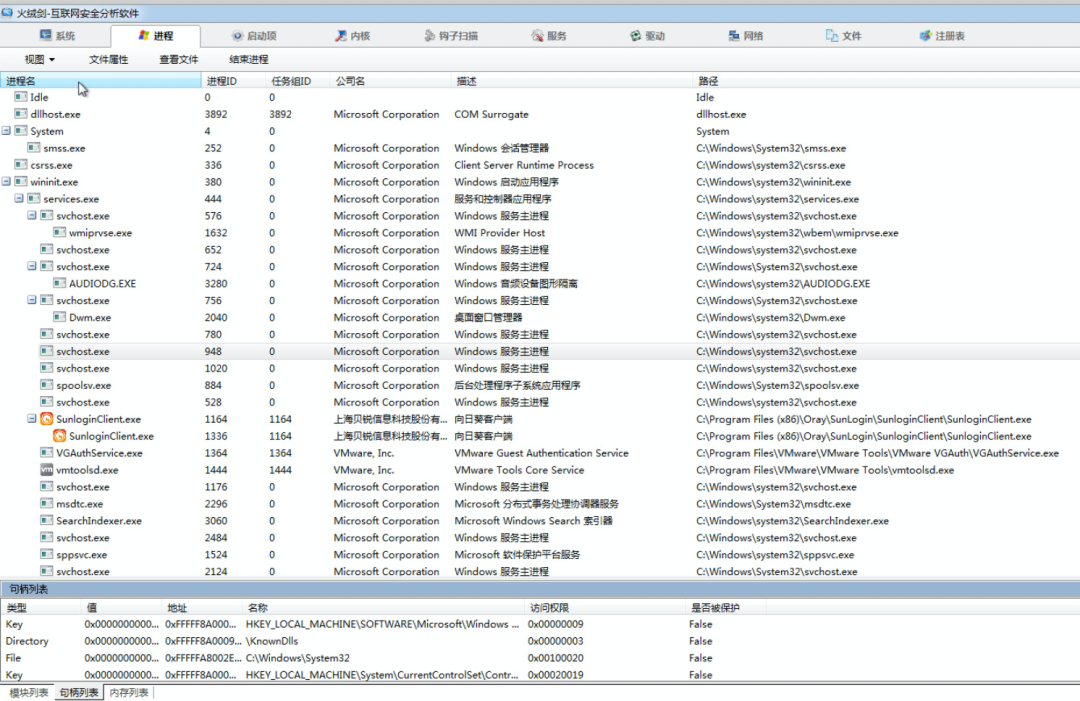
Task: Select svchost.exe row with PID 528
Action: tap(540, 402)
